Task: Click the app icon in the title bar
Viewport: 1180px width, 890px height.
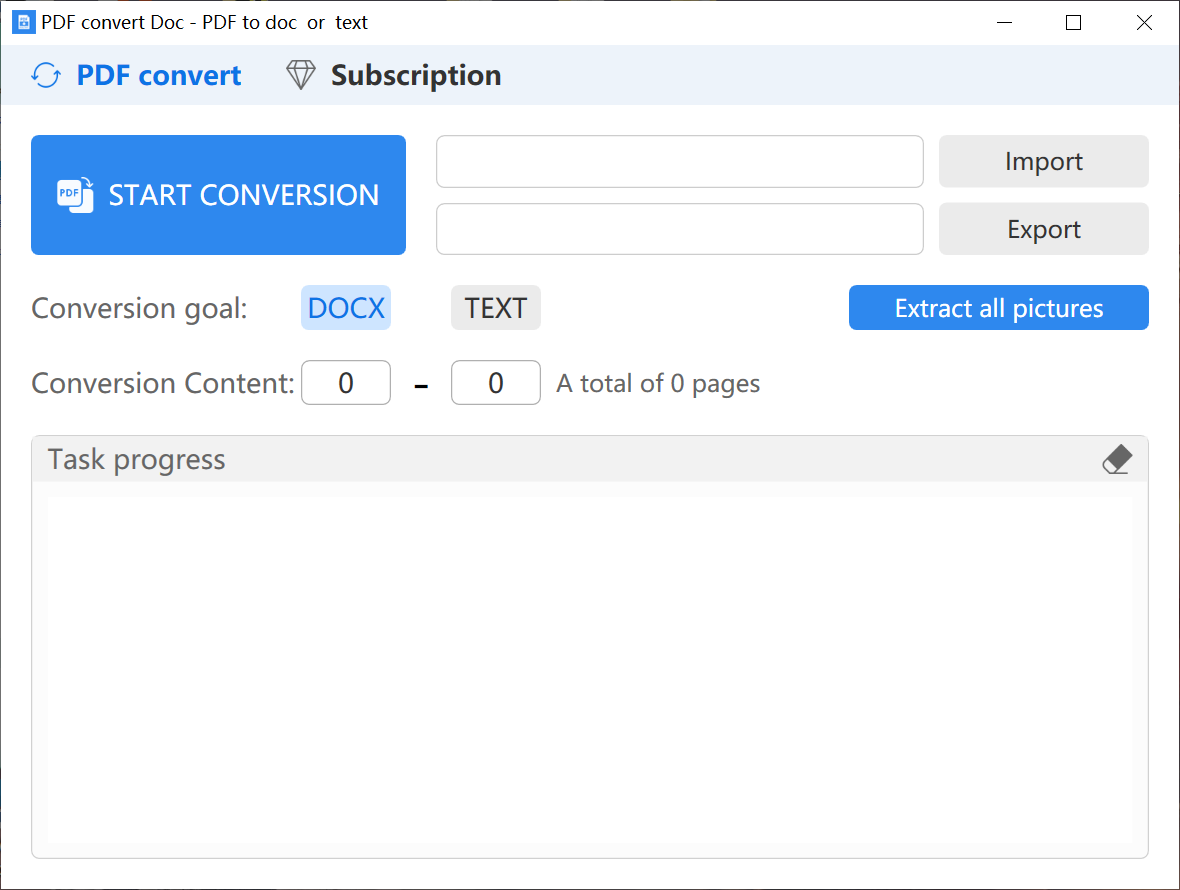Action: point(23,22)
